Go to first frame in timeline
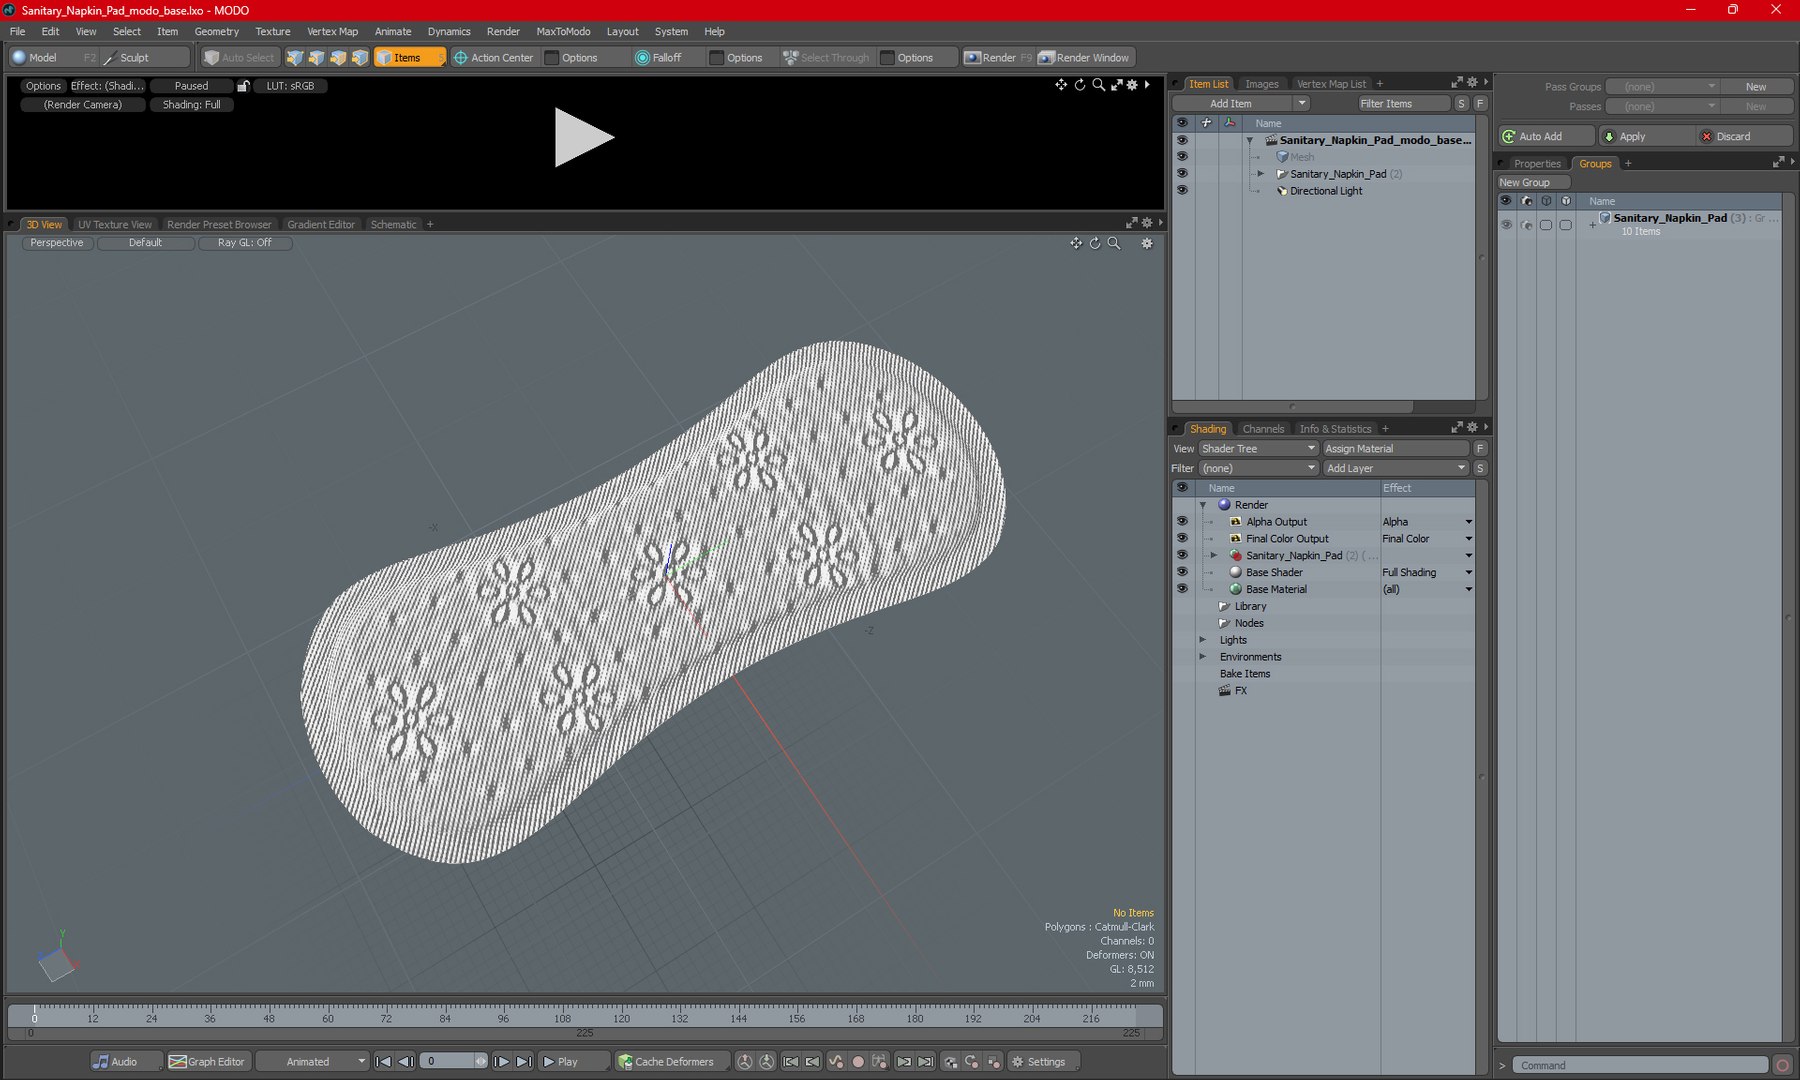Screen dimensions: 1800x1080 pyautogui.click(x=383, y=1062)
